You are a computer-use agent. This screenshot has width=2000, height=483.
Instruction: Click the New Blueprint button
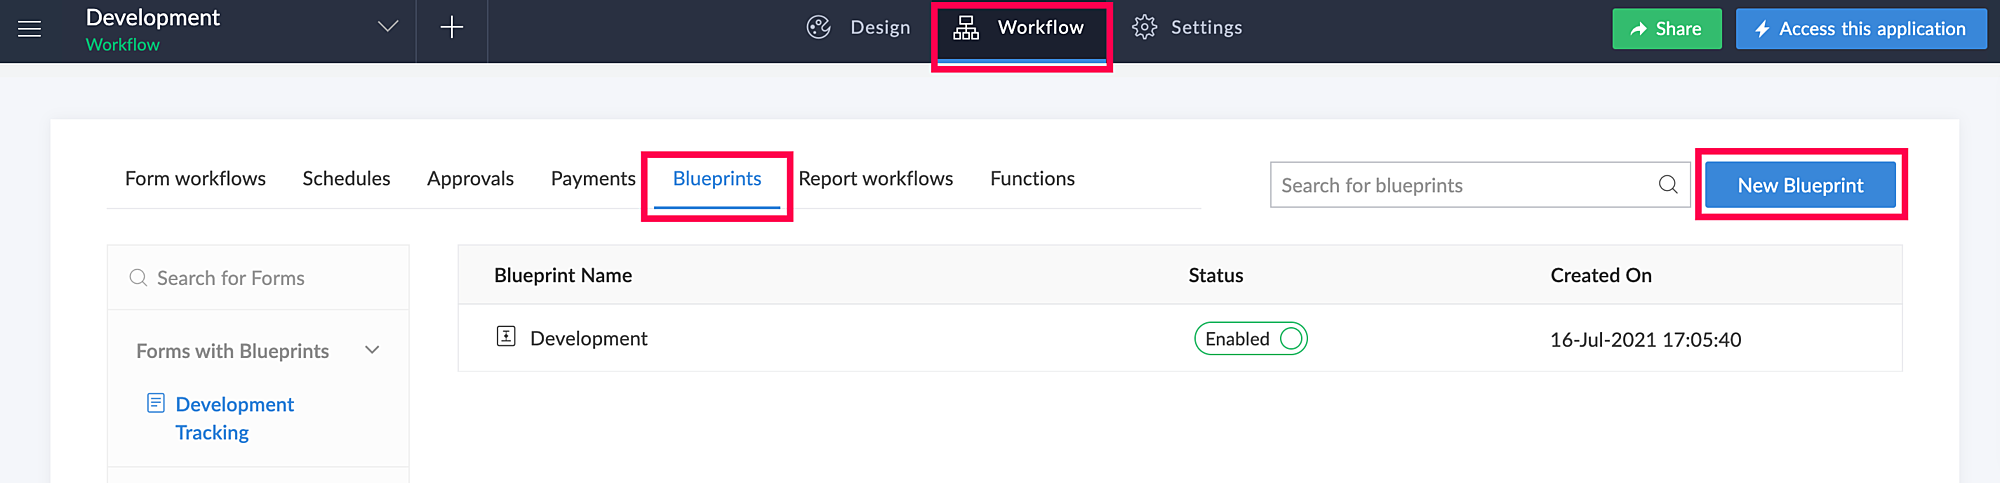(x=1800, y=185)
